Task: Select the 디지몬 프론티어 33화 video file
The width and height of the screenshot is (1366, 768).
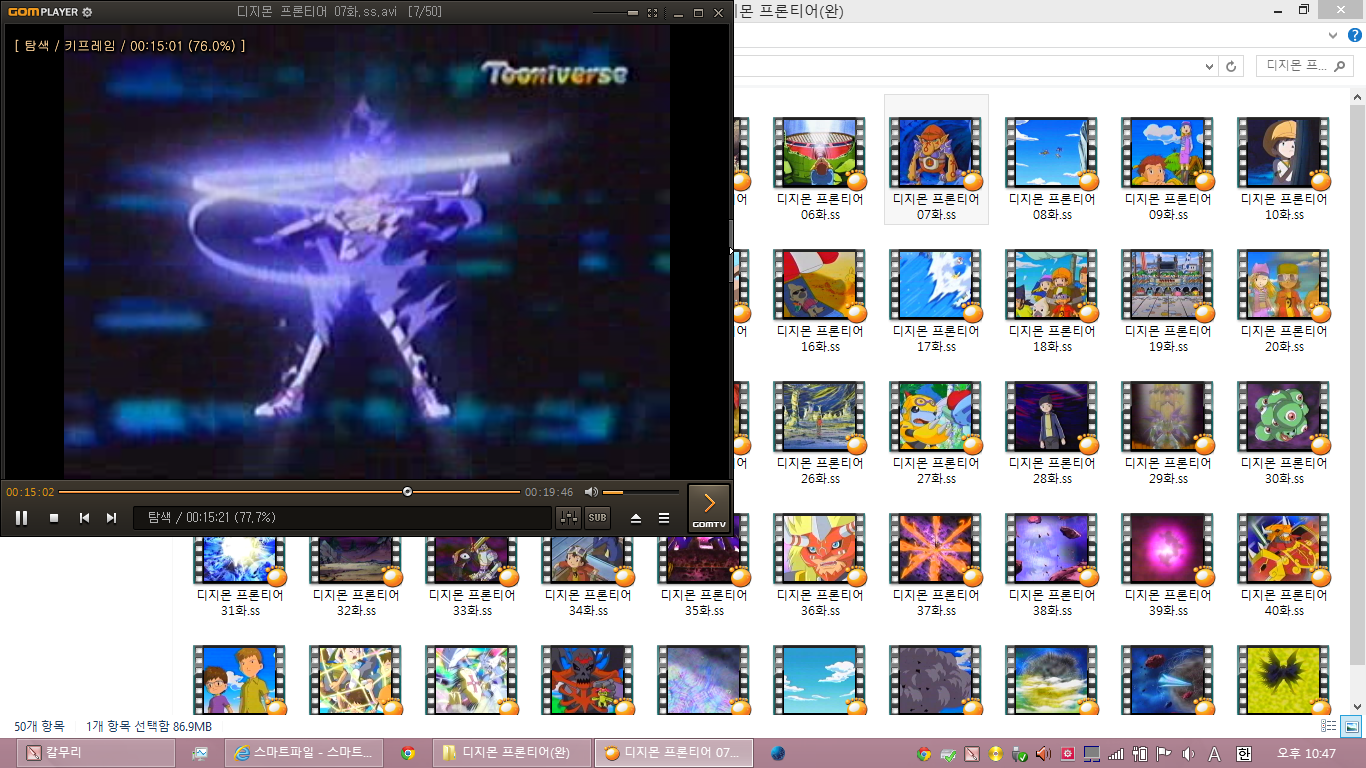Action: point(472,575)
